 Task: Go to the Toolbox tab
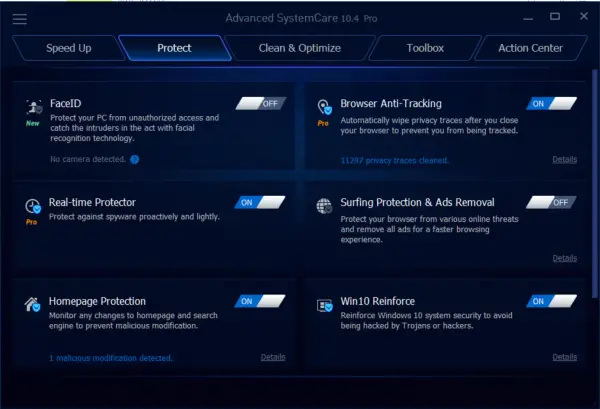pos(425,48)
